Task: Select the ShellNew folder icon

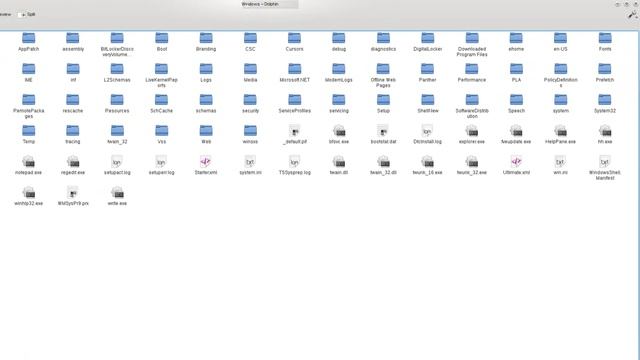Action: coord(427,100)
